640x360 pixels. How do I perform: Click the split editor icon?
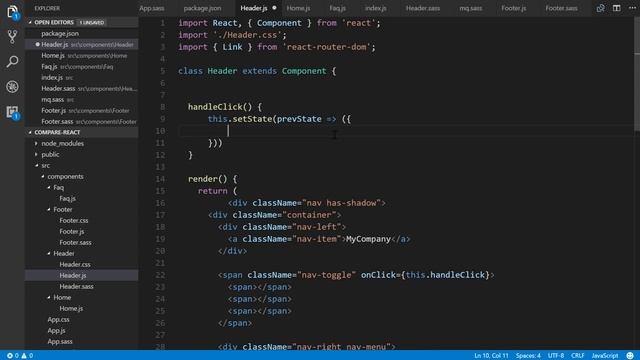(x=616, y=8)
